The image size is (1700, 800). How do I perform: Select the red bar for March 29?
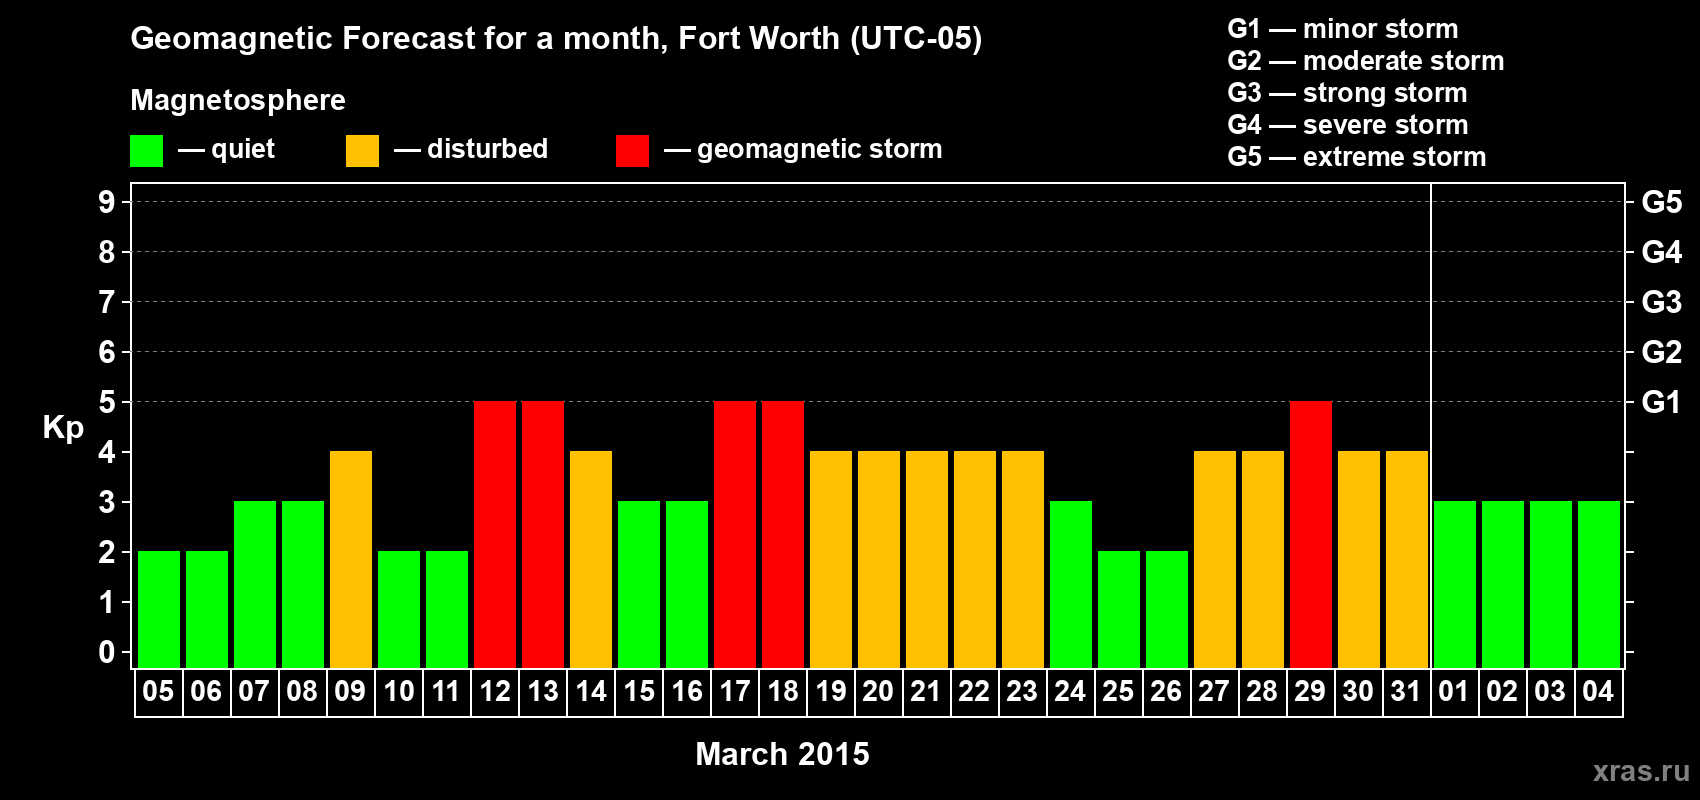click(1311, 535)
